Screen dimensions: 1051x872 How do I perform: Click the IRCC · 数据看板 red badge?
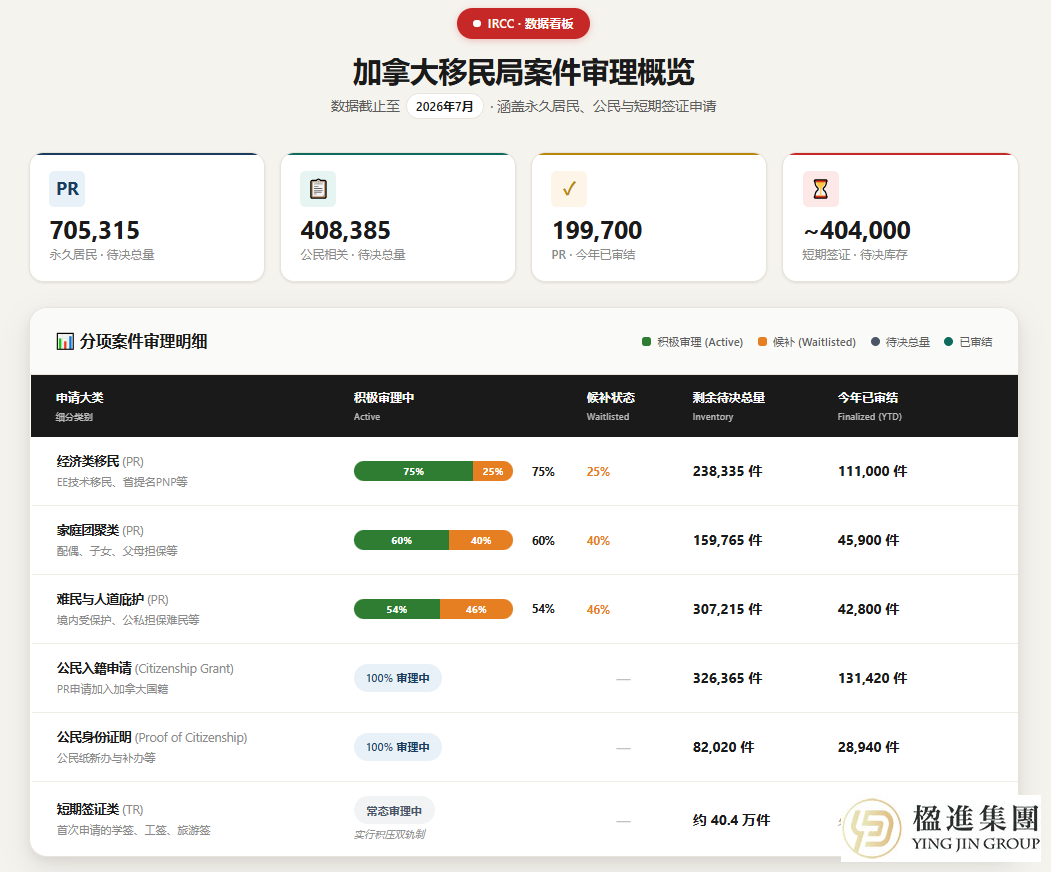point(523,23)
